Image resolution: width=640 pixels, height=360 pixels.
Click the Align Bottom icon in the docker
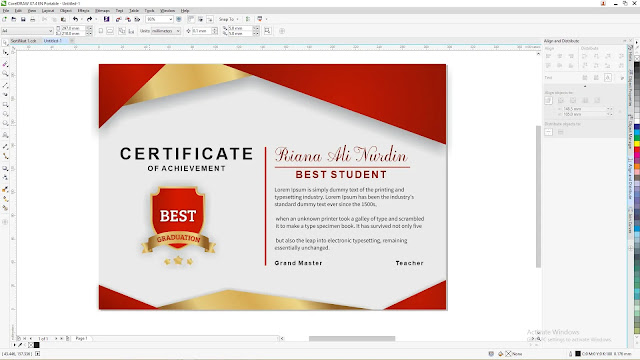pyautogui.click(x=571, y=65)
